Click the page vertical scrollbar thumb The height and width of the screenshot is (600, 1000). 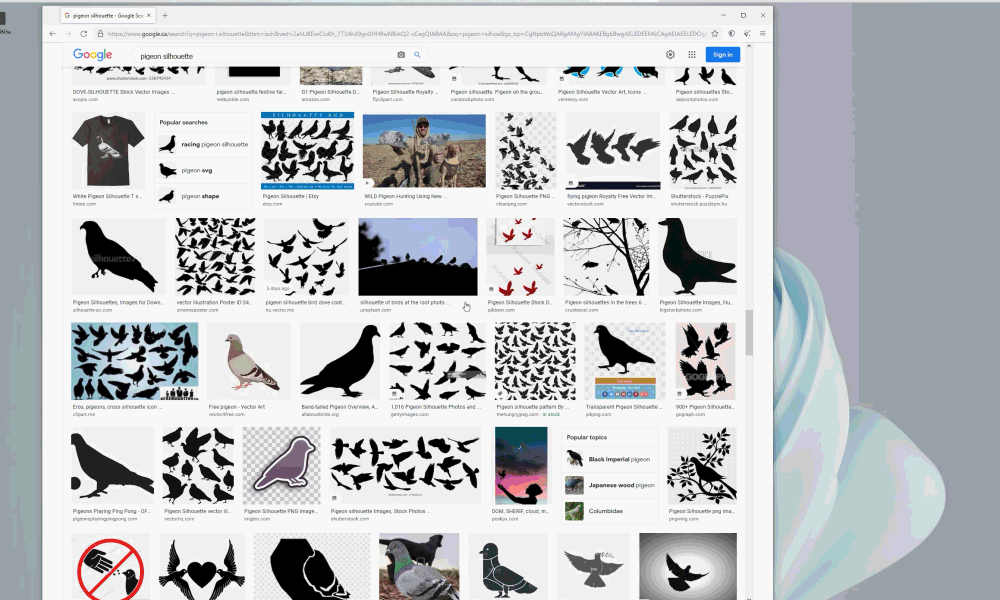[x=749, y=332]
